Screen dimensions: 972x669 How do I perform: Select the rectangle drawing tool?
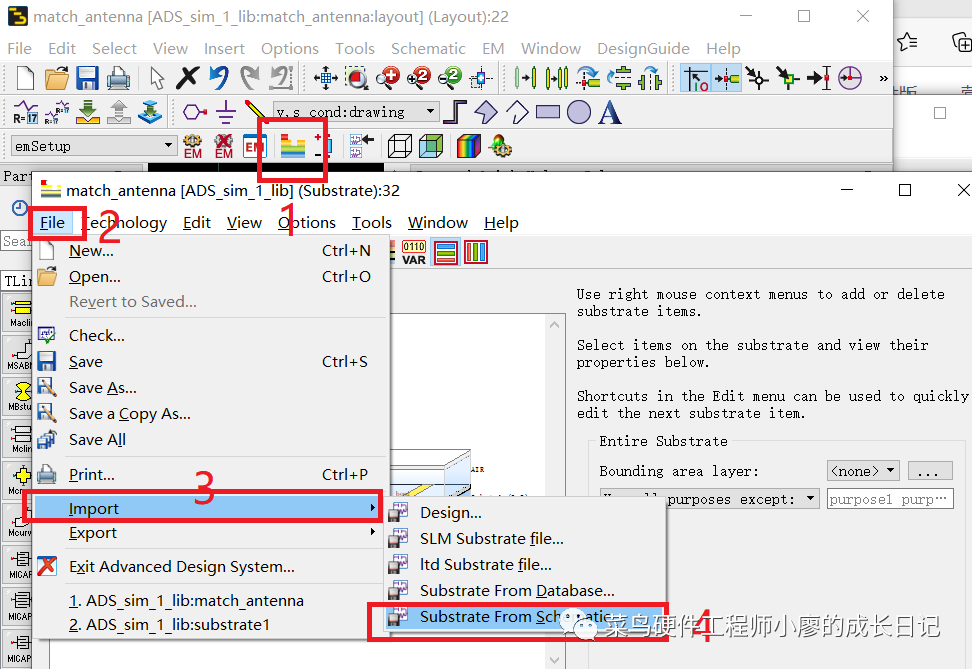click(x=548, y=112)
